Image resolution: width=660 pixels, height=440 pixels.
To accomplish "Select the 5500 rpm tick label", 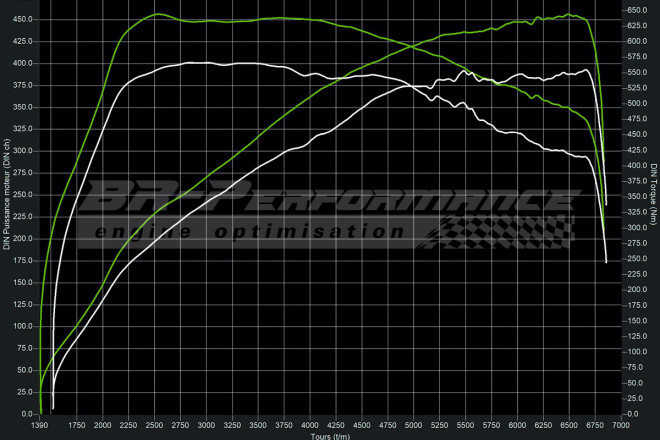I will [465, 425].
